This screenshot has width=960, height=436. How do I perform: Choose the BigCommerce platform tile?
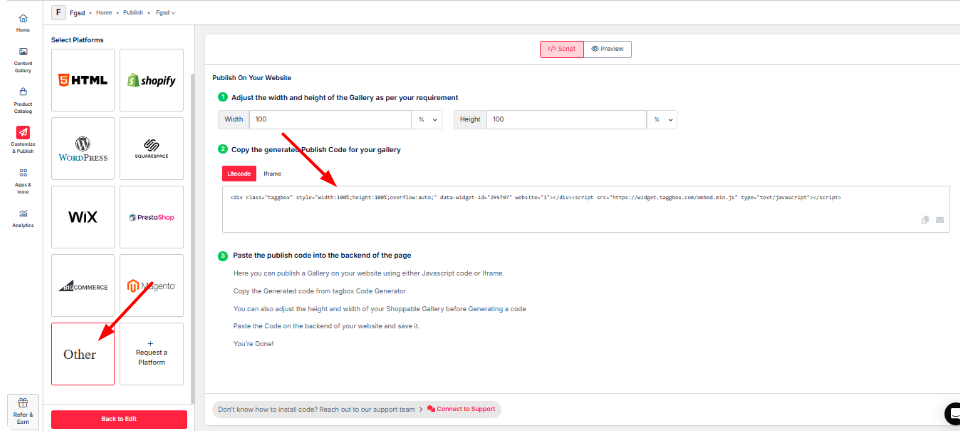pos(83,286)
